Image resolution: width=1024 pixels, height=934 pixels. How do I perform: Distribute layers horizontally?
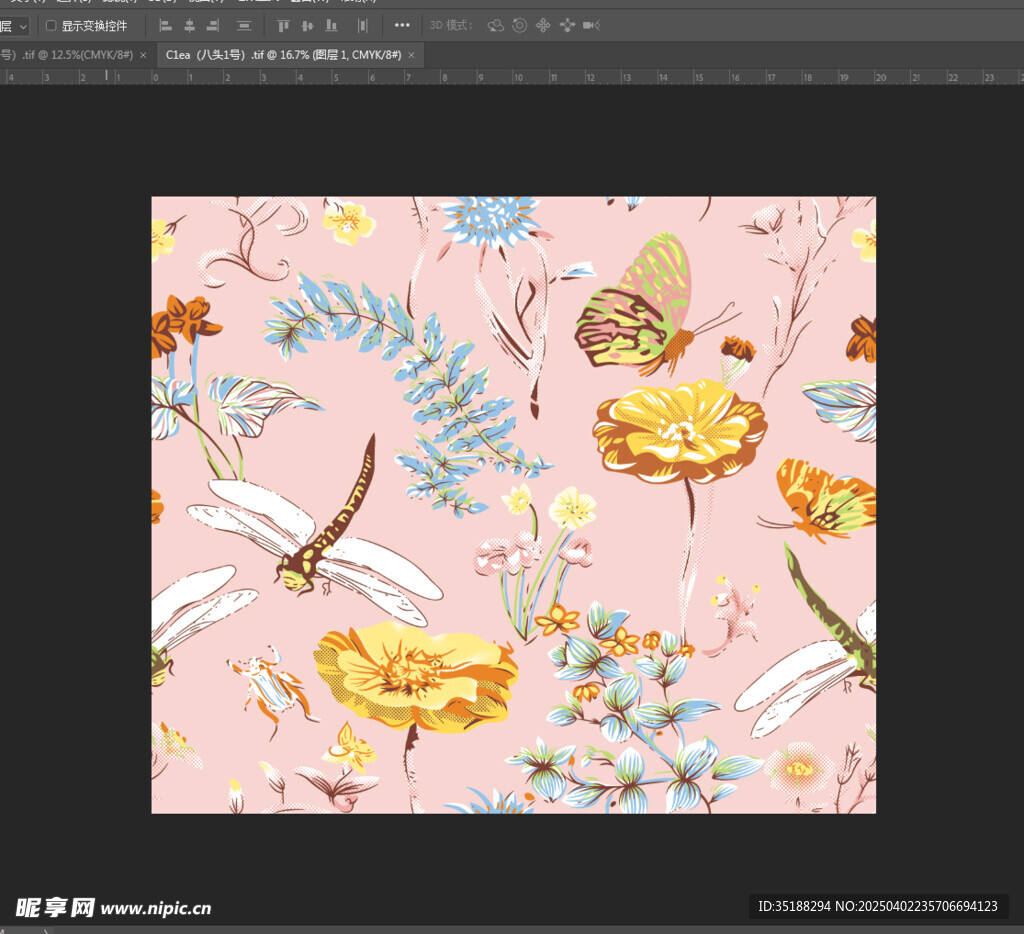point(362,26)
